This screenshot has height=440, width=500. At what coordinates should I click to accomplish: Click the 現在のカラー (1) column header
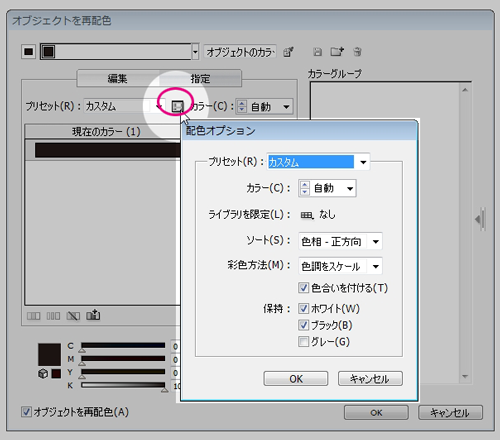point(103,132)
